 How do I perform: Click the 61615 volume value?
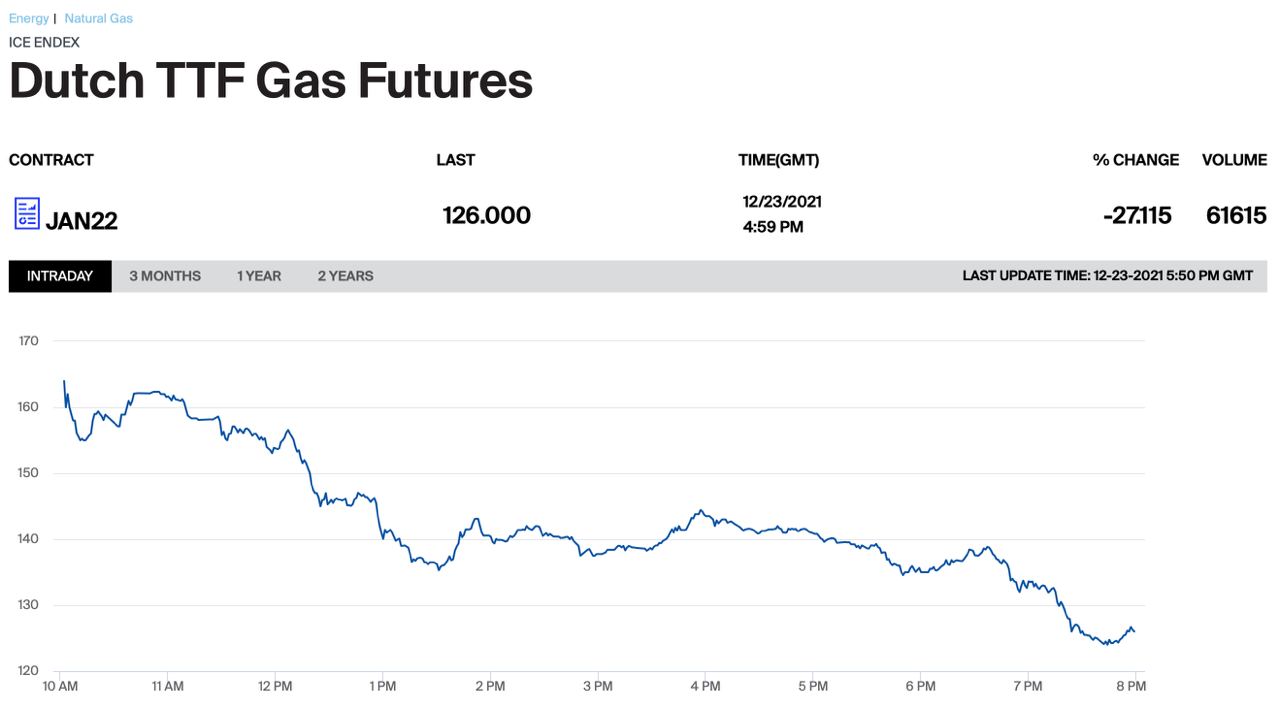click(1236, 215)
